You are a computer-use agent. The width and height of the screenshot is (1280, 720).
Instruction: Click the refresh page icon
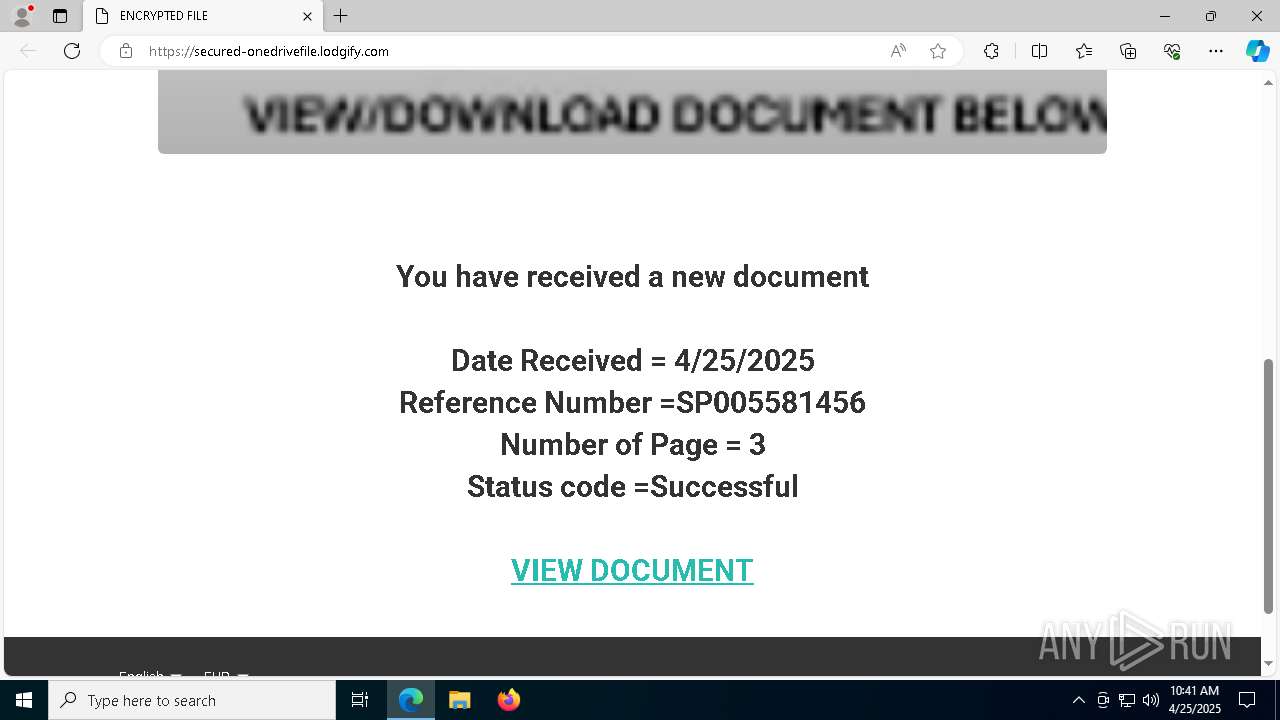[x=72, y=51]
